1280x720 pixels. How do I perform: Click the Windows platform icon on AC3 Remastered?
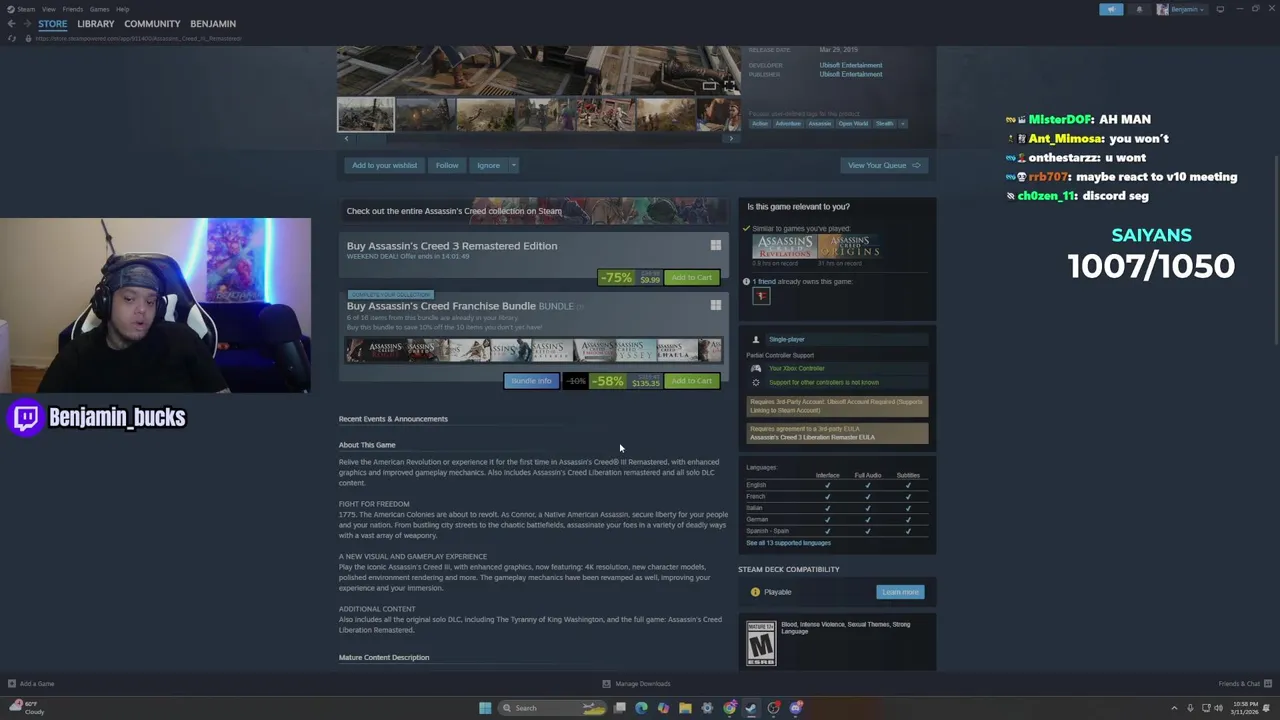[x=715, y=245]
